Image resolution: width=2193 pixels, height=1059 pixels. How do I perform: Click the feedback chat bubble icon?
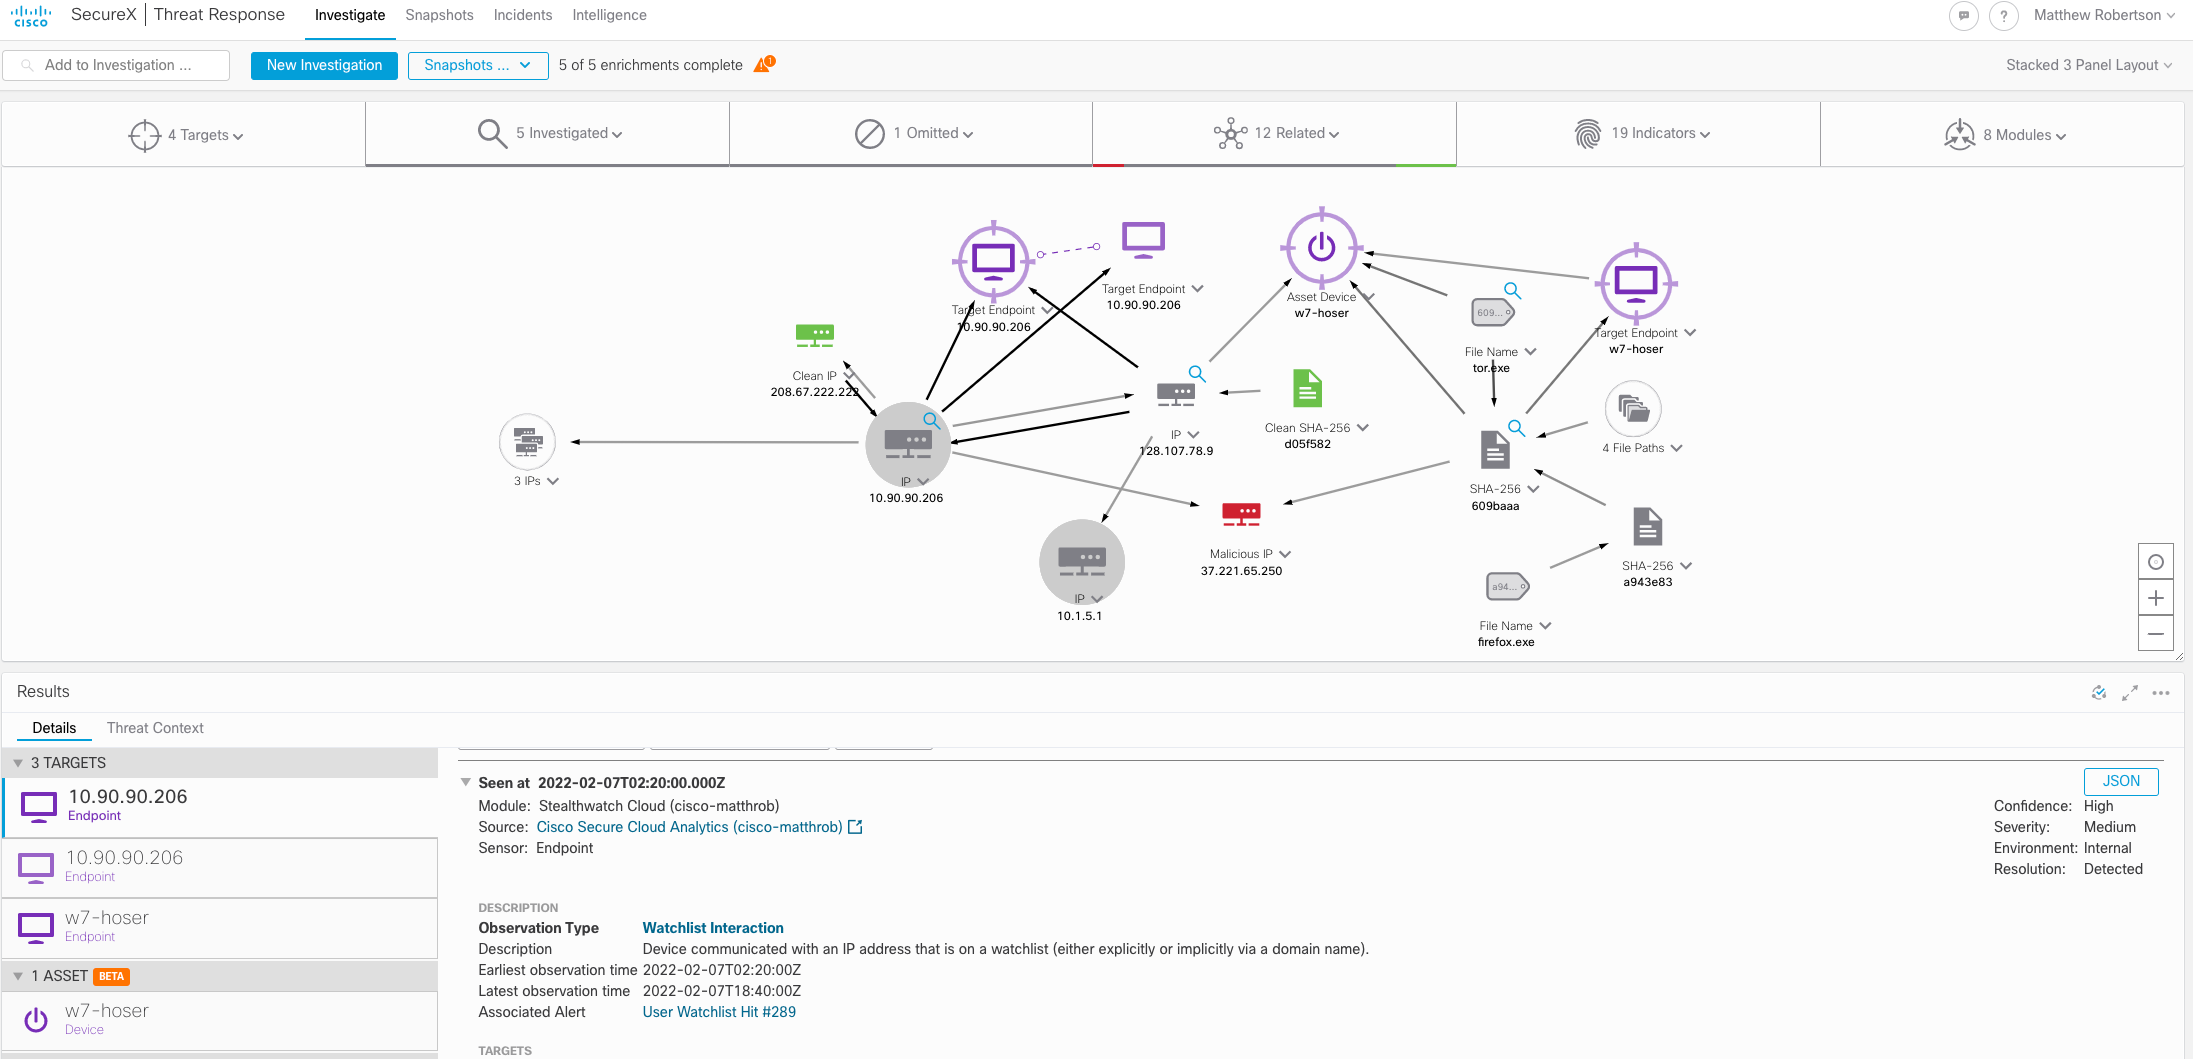click(1964, 16)
